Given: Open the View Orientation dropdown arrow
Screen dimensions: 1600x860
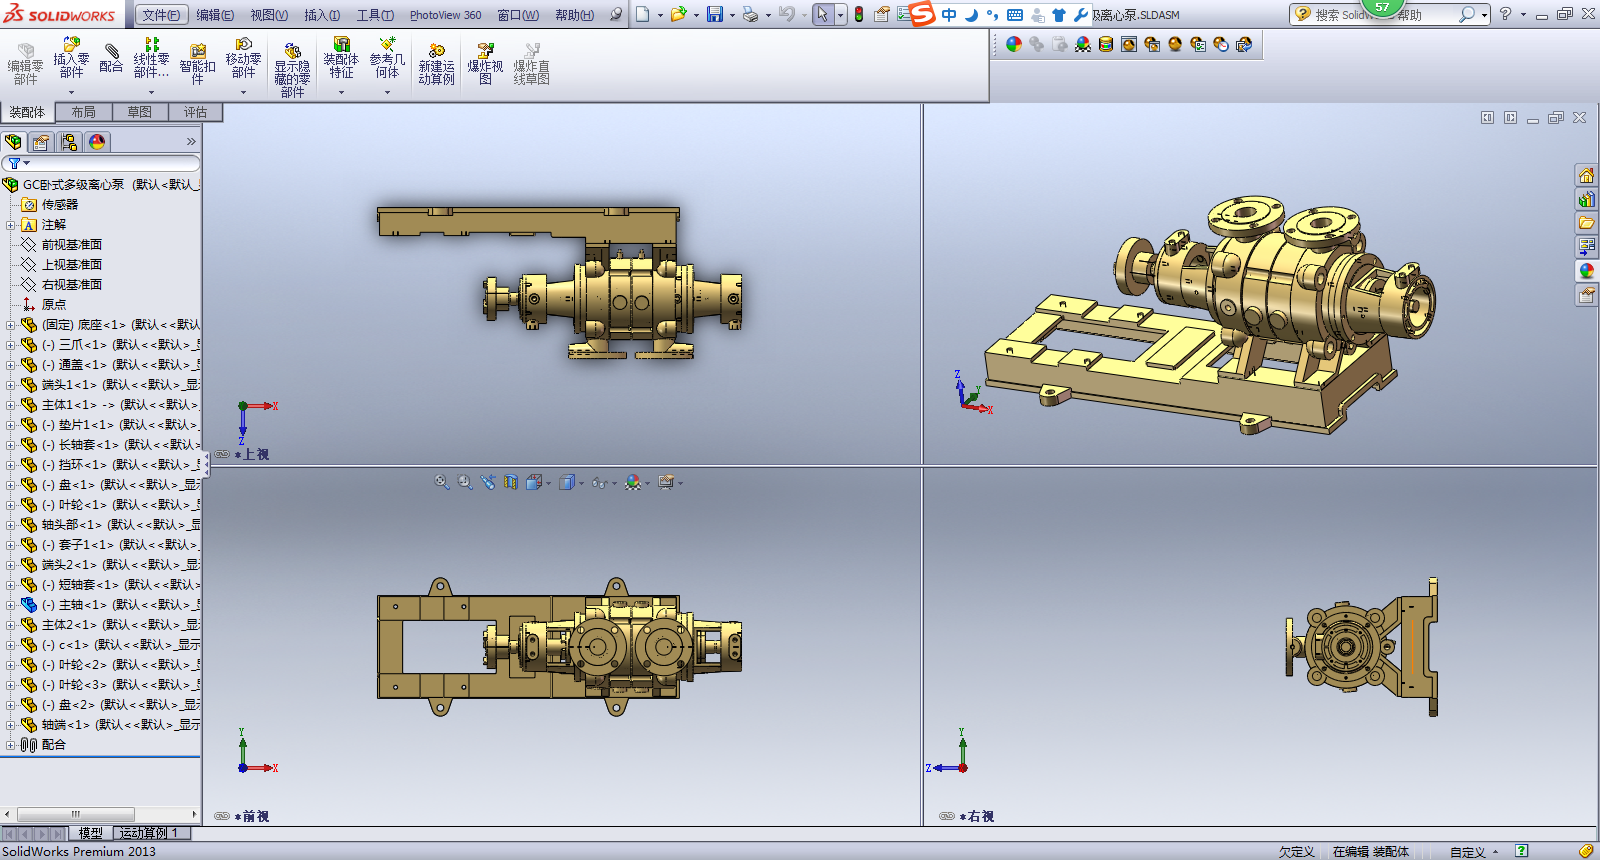Looking at the screenshot, I should [x=548, y=483].
